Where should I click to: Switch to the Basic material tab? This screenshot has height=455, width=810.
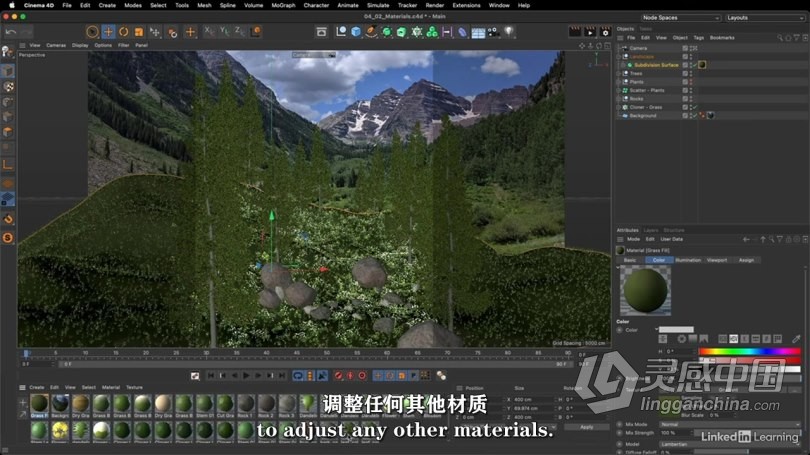point(630,260)
